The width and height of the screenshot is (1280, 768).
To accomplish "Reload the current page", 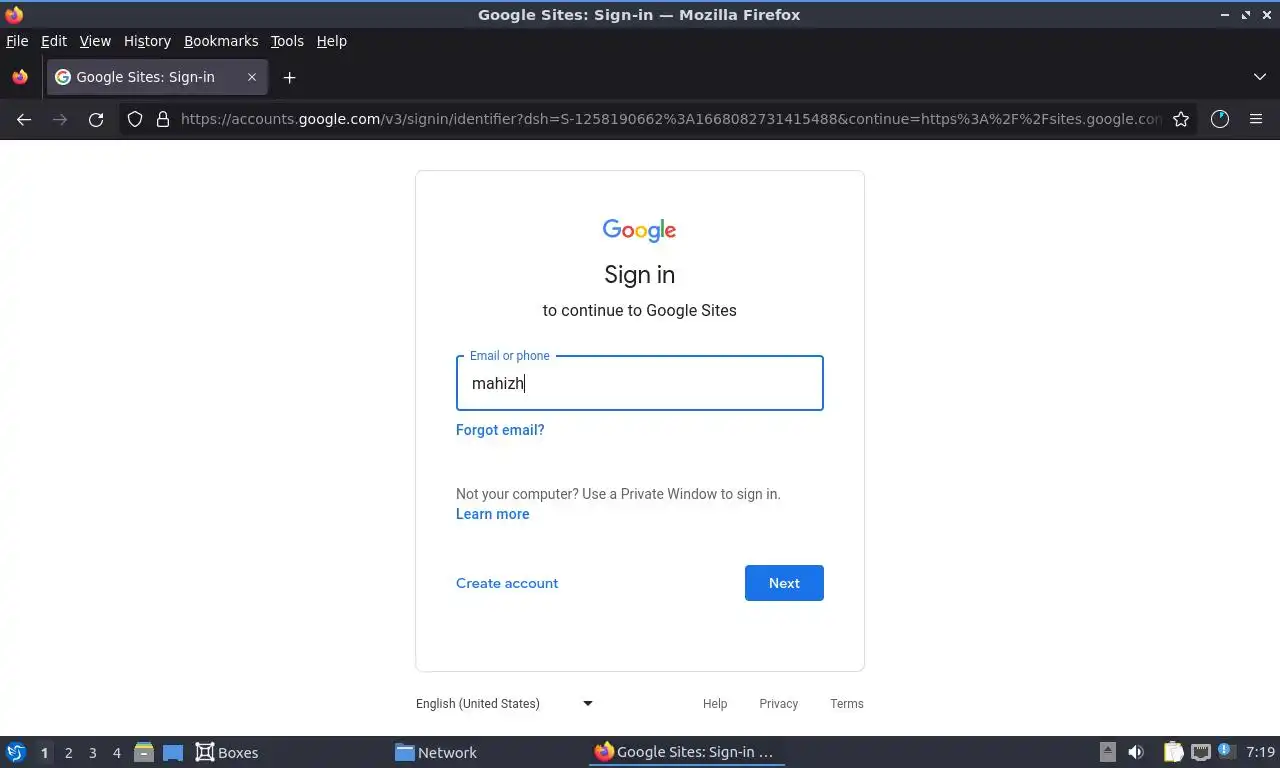I will [x=96, y=119].
